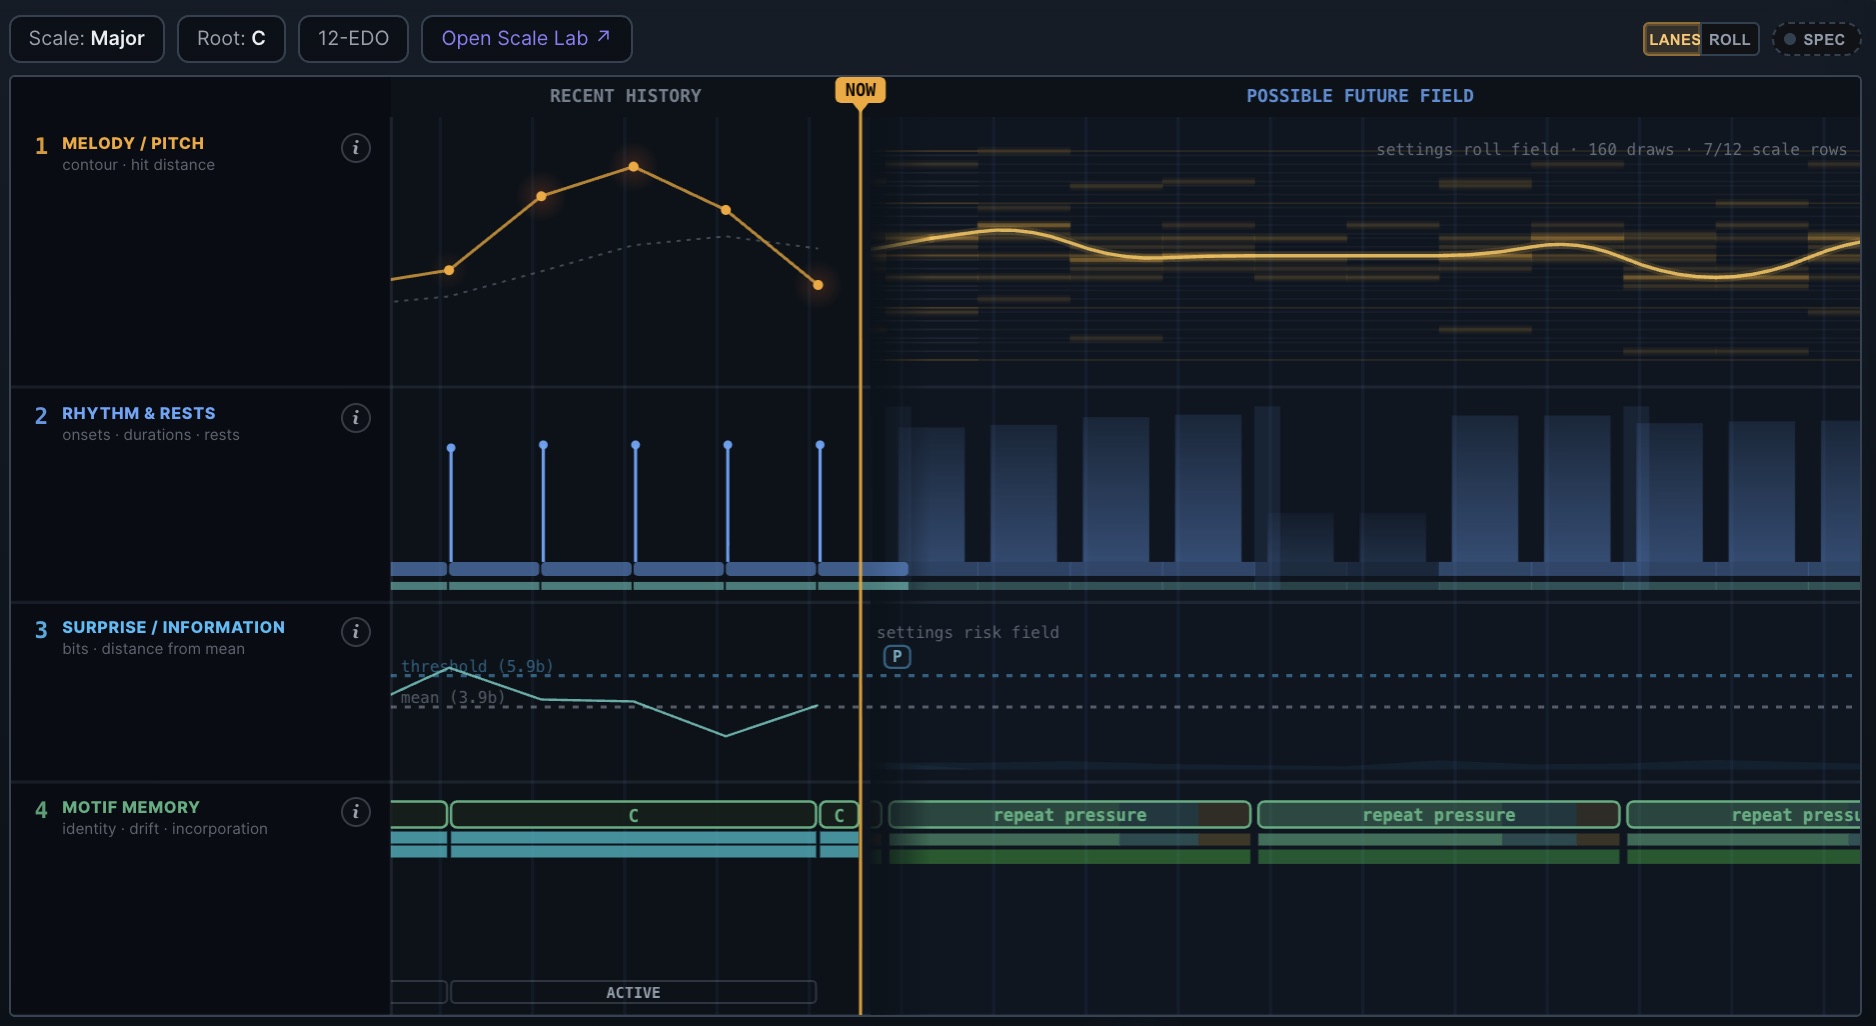Select the small C motif block near NOW
1876x1026 pixels.
tap(839, 815)
